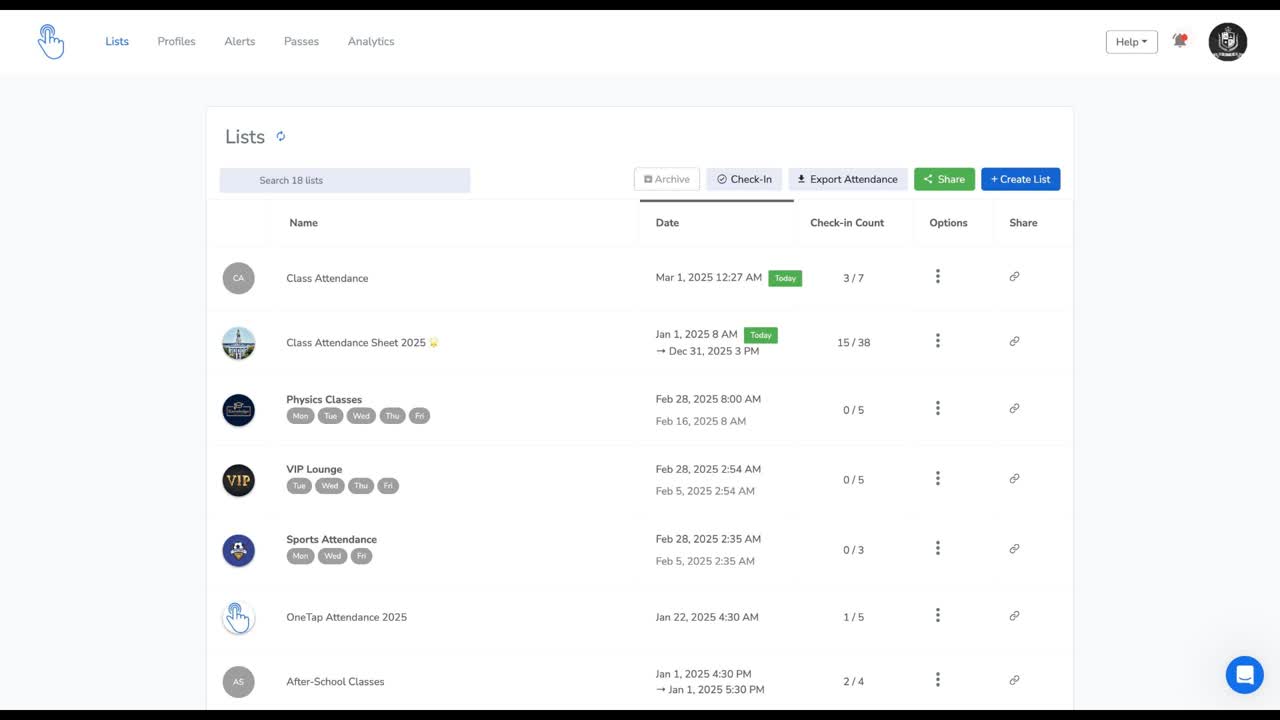Screen dimensions: 1280x720
Task: Click the Create List button
Action: click(x=1020, y=180)
